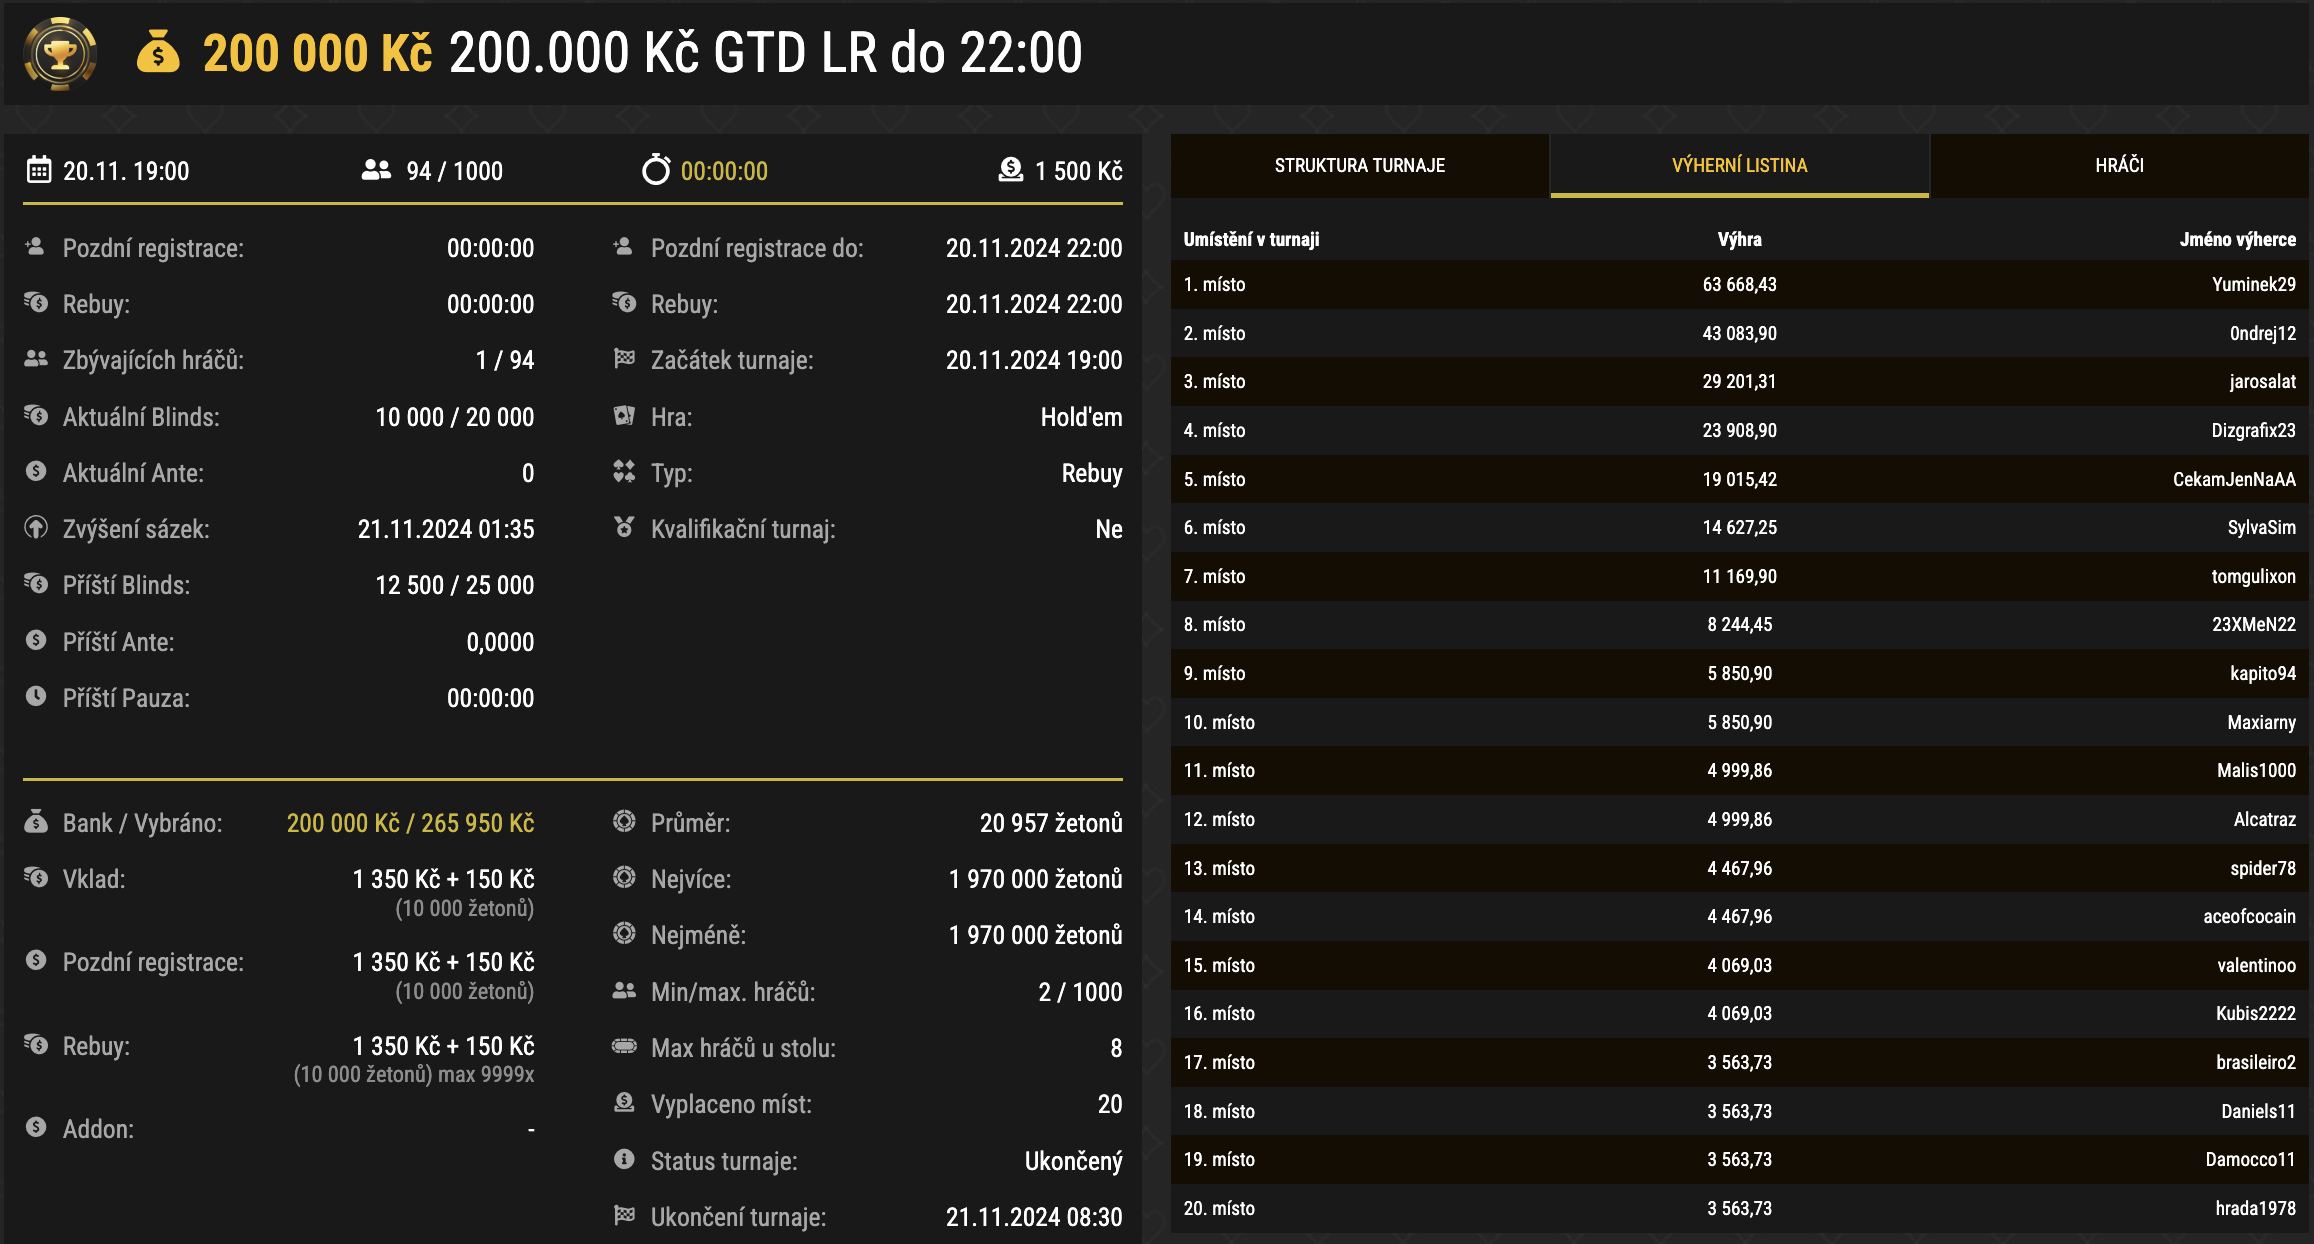Click the payout icon beside 1 500 Kč
This screenshot has width=2314, height=1244.
click(1010, 170)
